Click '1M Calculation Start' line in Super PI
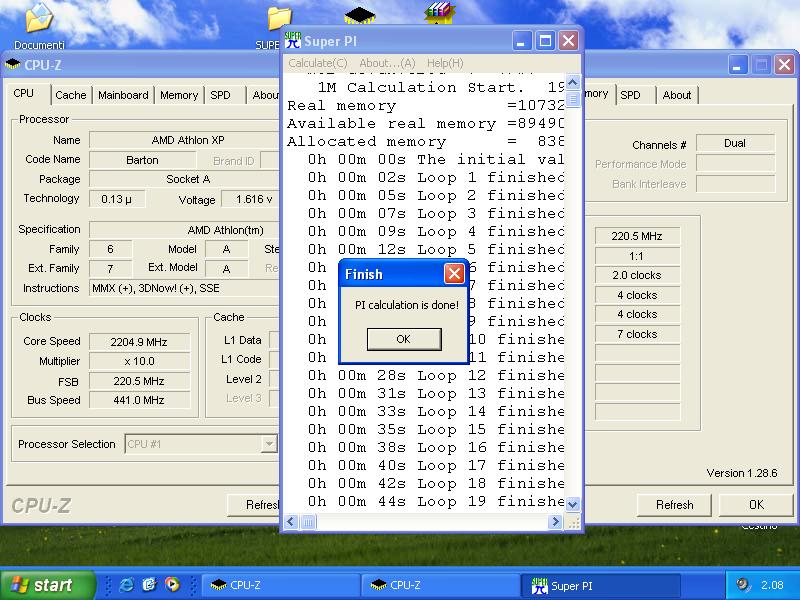800x600 pixels. point(440,88)
